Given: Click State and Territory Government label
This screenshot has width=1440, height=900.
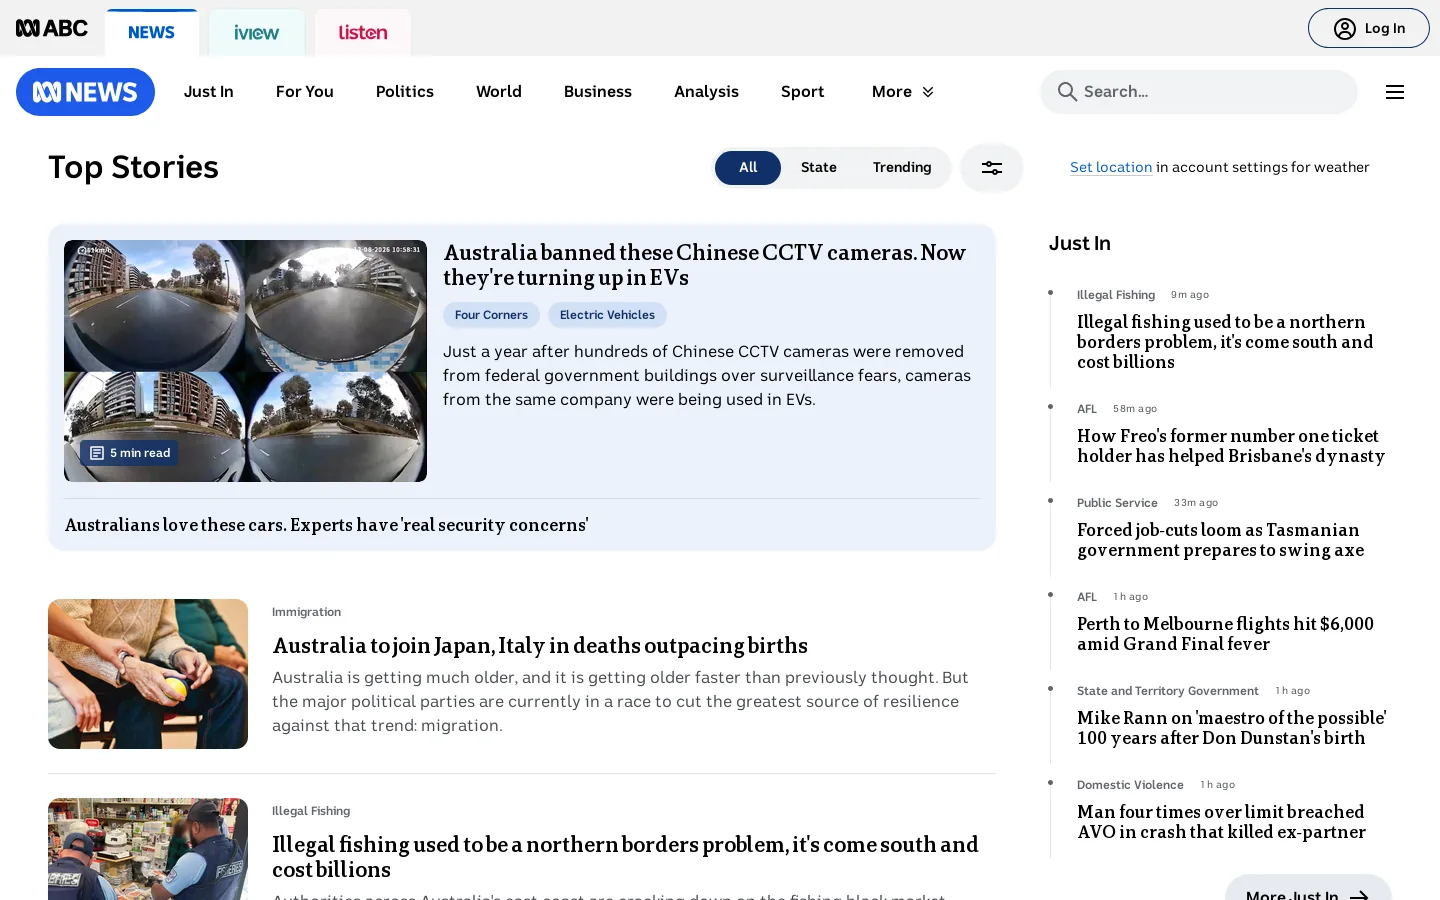Looking at the screenshot, I should coord(1167,691).
